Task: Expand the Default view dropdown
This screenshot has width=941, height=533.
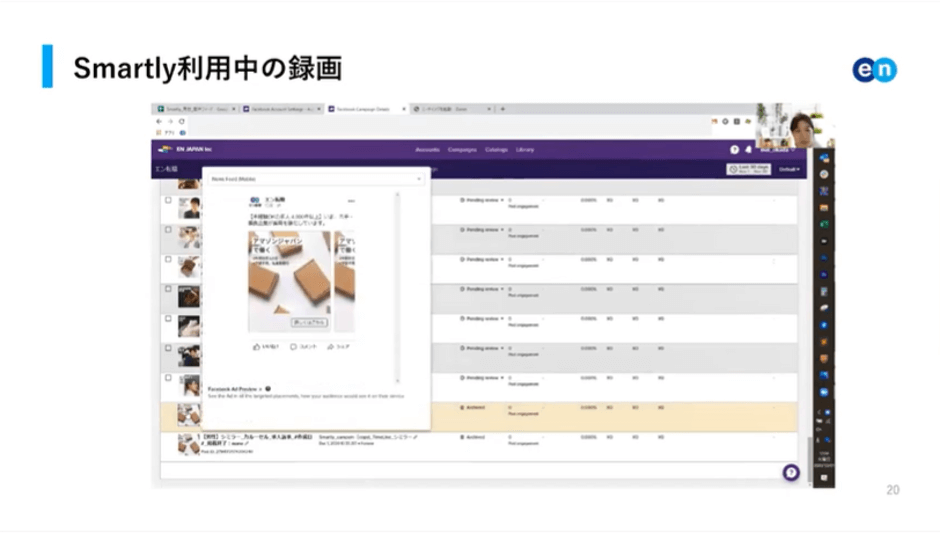Action: click(789, 170)
